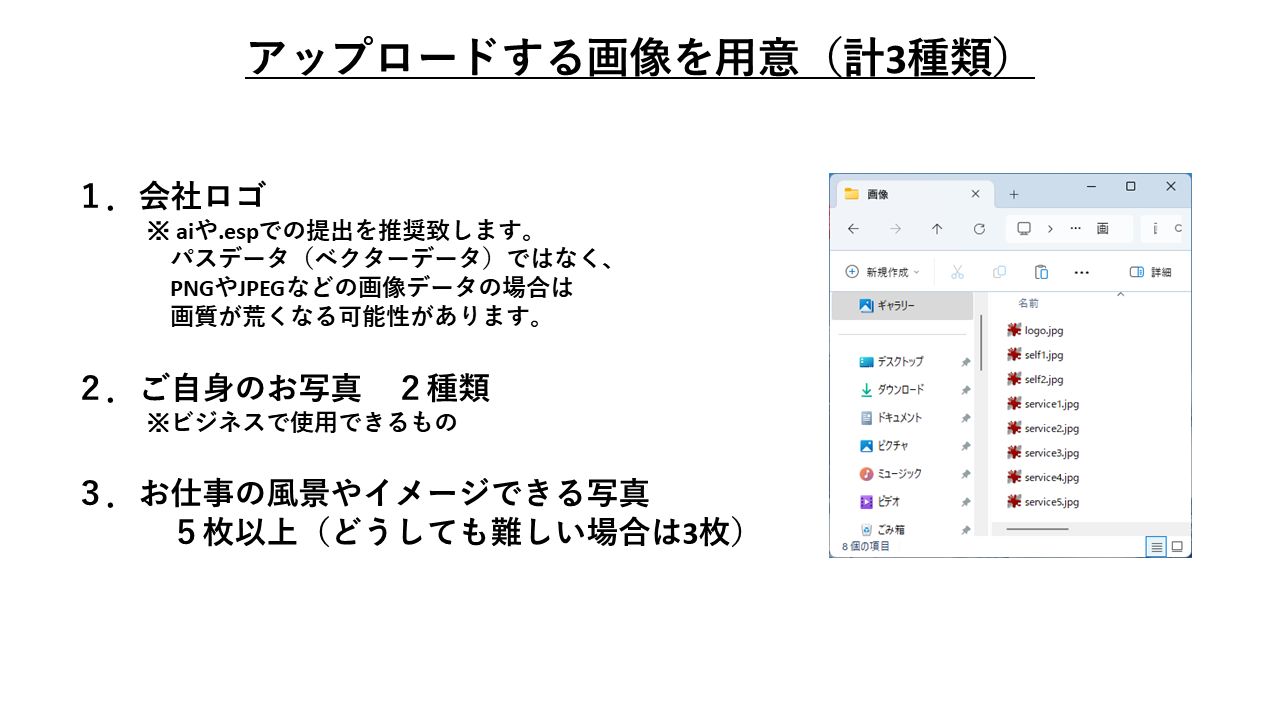Select the logo.jpg file

(x=1042, y=331)
